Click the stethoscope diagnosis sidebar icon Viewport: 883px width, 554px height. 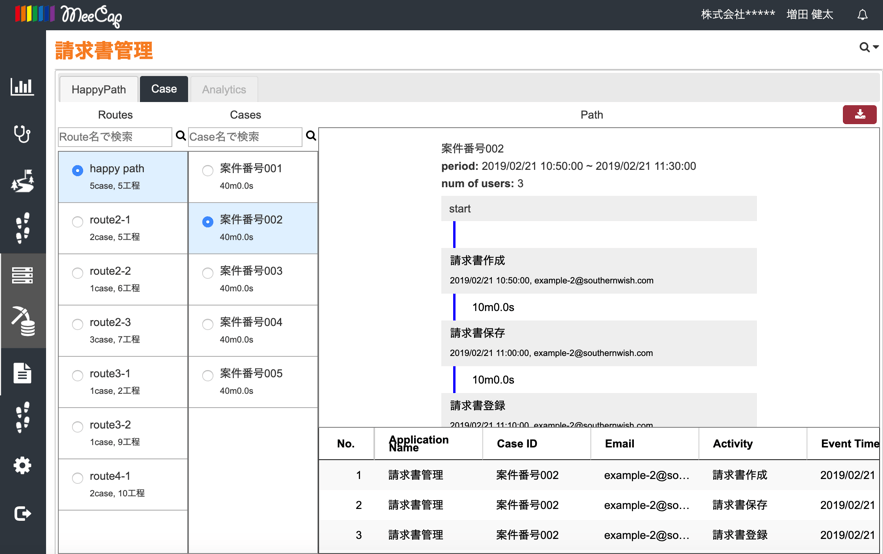click(22, 134)
